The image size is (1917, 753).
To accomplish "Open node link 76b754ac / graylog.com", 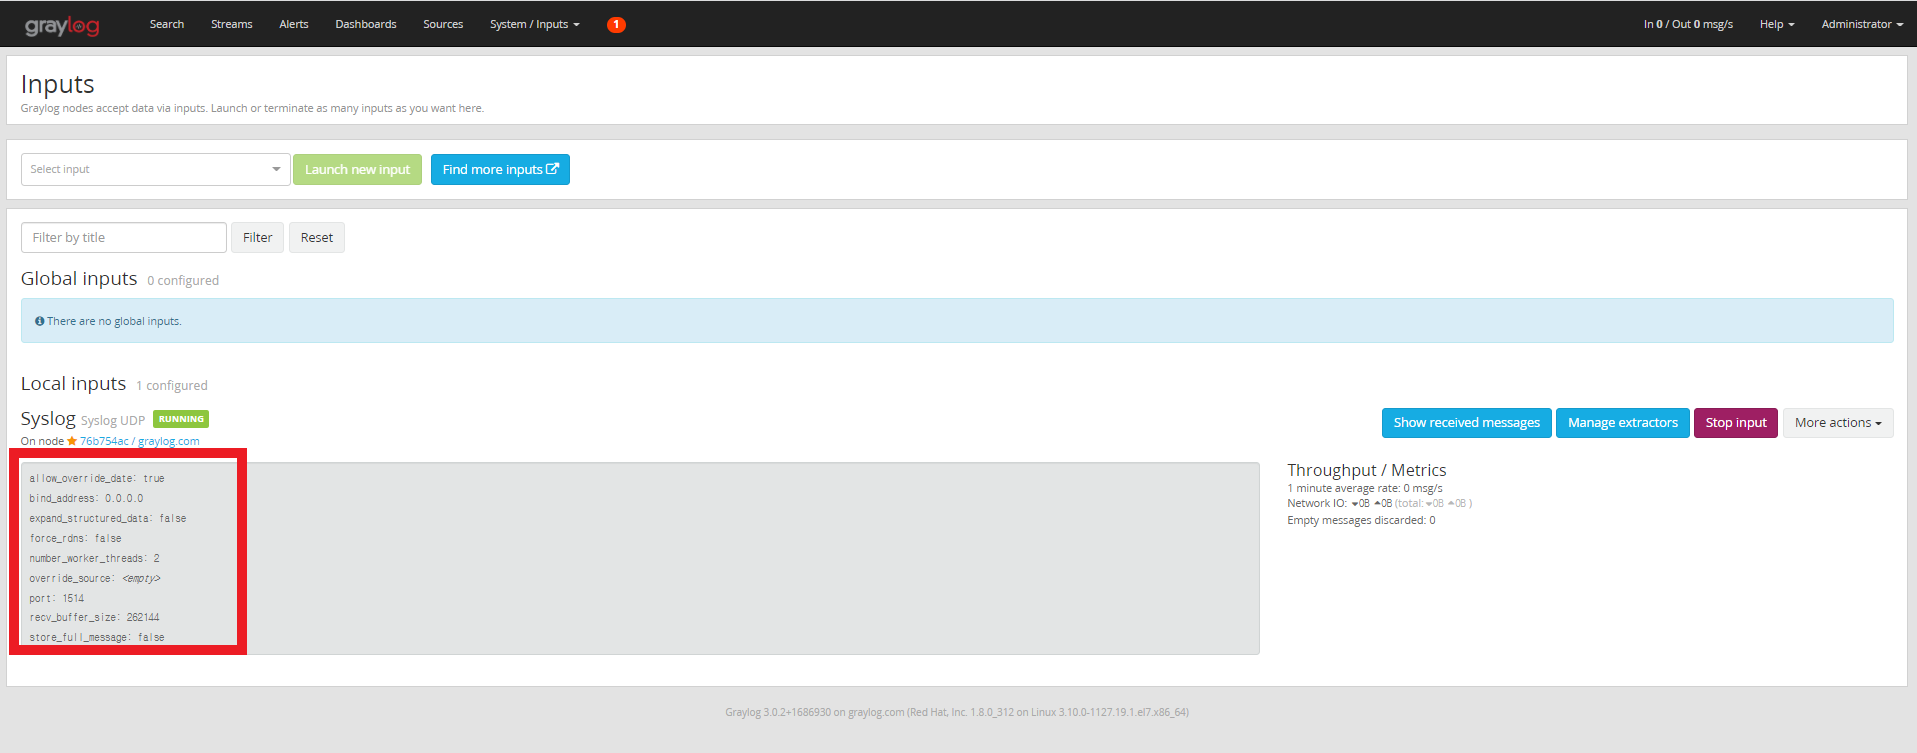I will click(x=139, y=441).
